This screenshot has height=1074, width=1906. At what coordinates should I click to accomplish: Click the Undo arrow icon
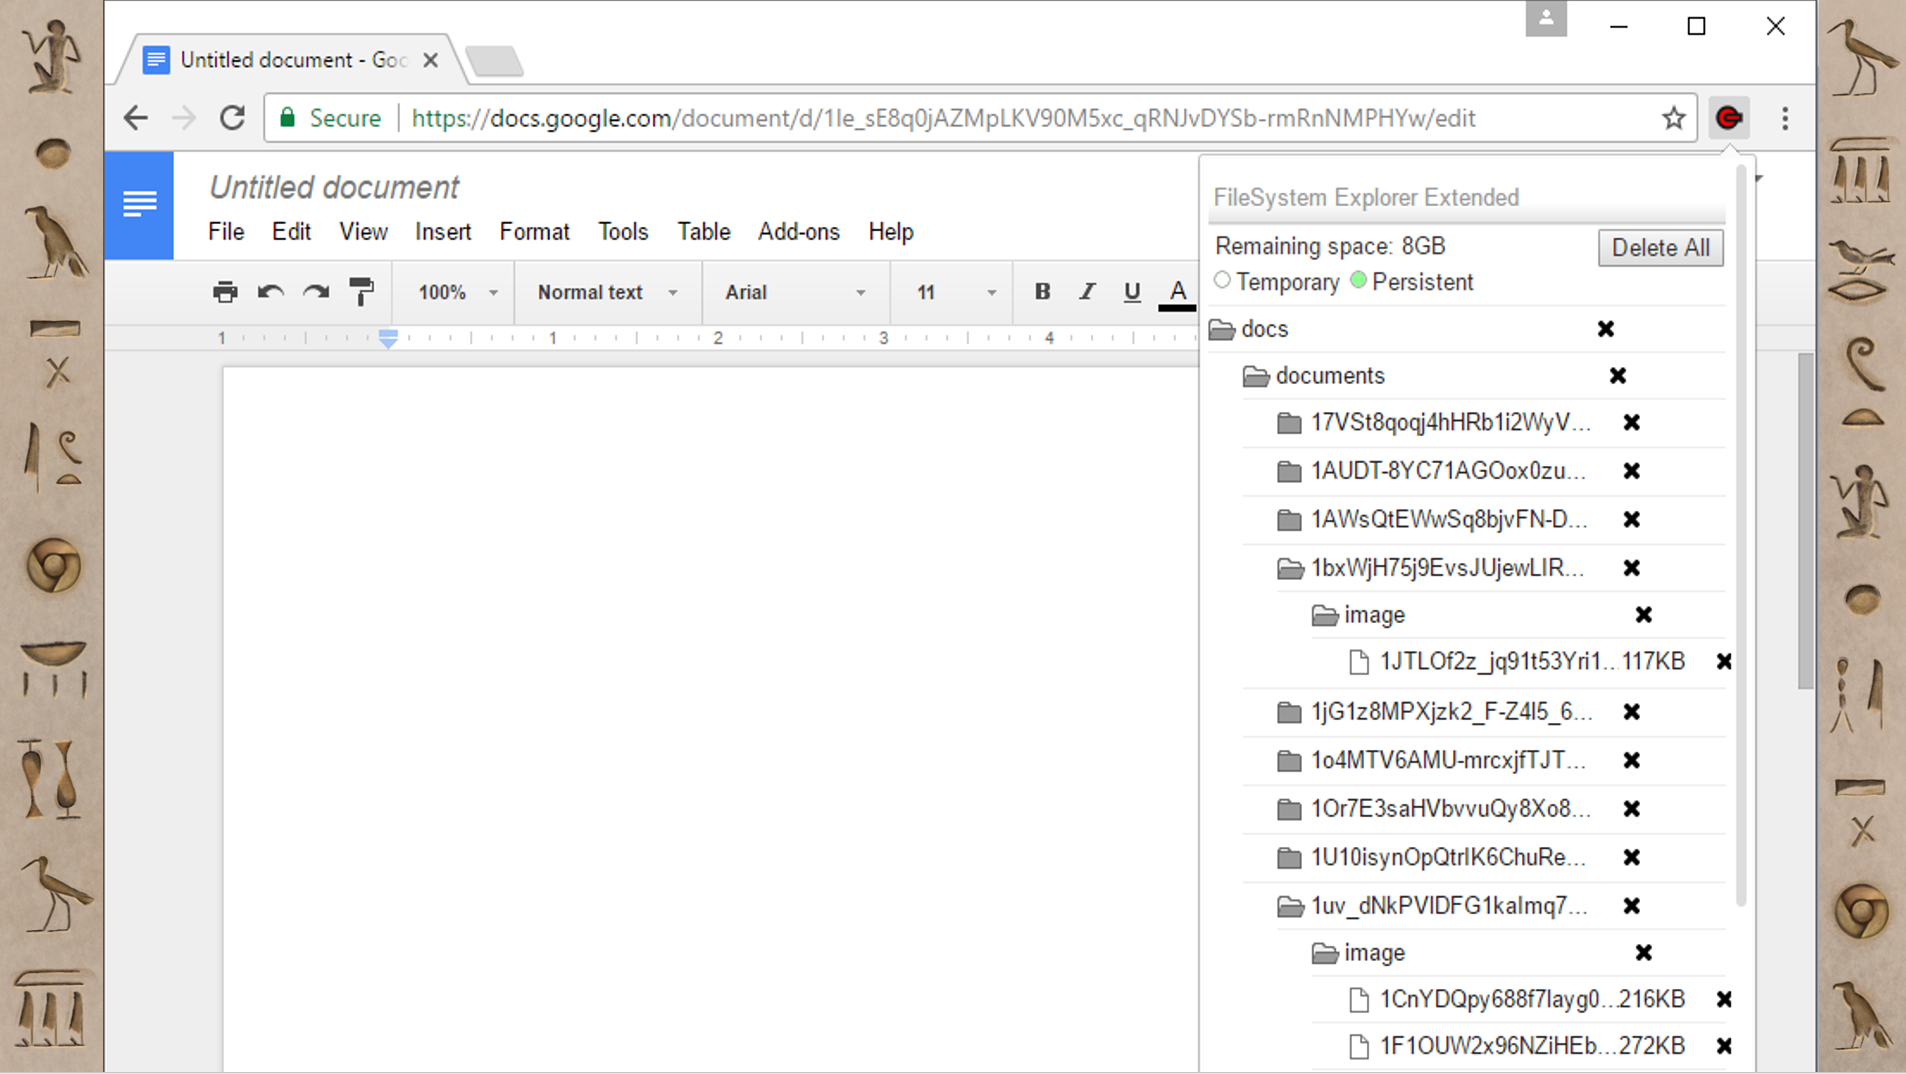(270, 292)
